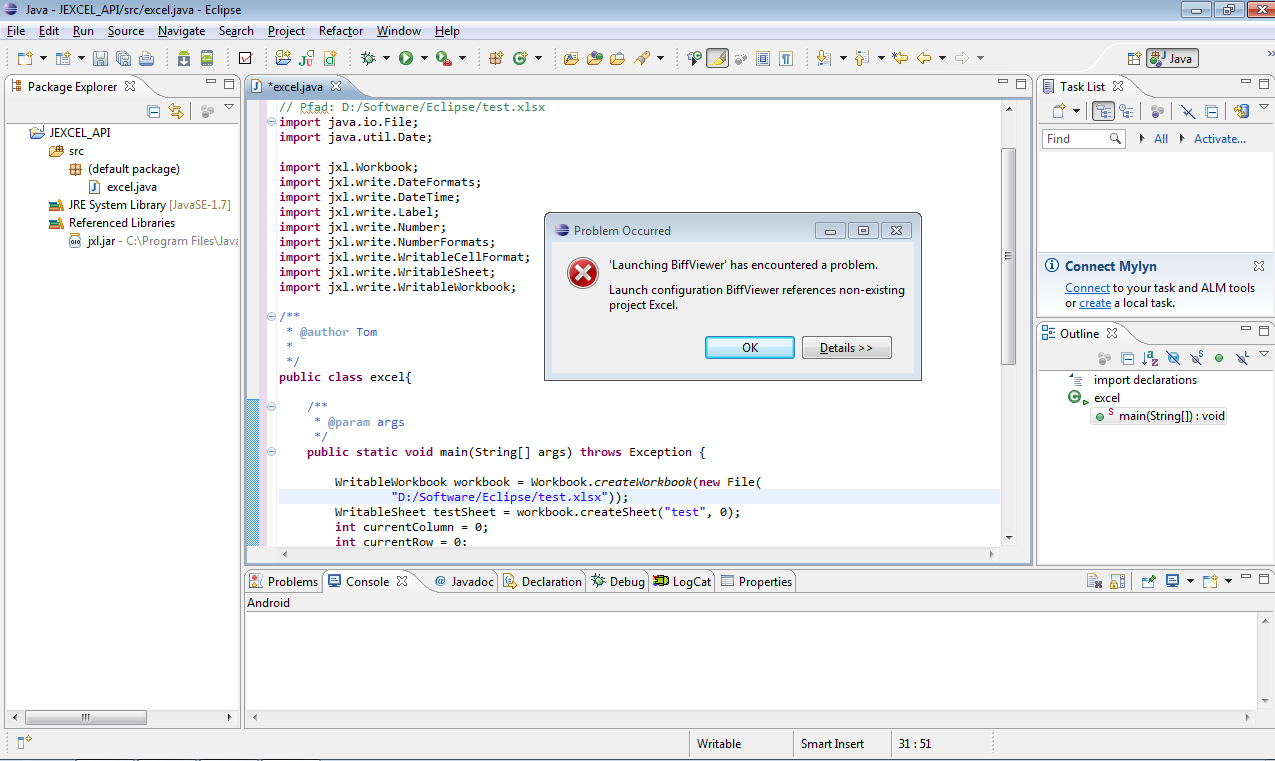The image size is (1275, 761).
Task: Open the Back history dropdown arrow
Action: [x=943, y=58]
